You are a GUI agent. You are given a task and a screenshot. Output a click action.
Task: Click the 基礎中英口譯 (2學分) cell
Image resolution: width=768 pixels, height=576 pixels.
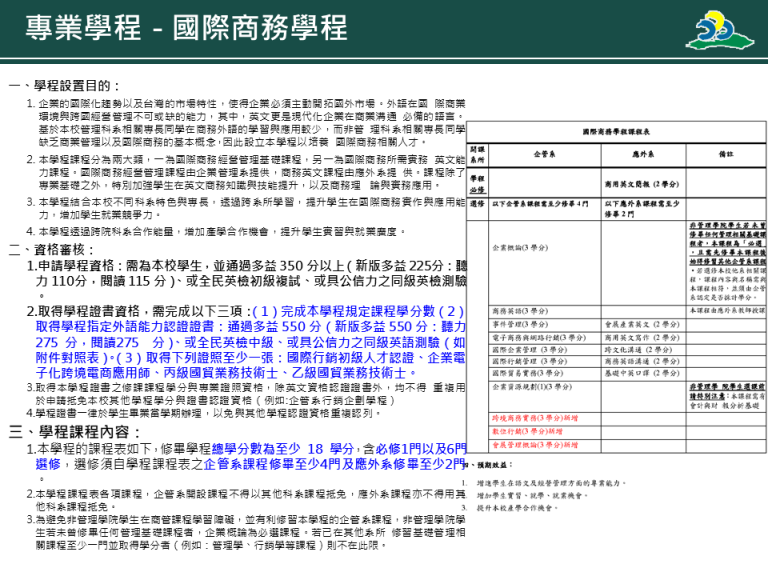point(642,373)
